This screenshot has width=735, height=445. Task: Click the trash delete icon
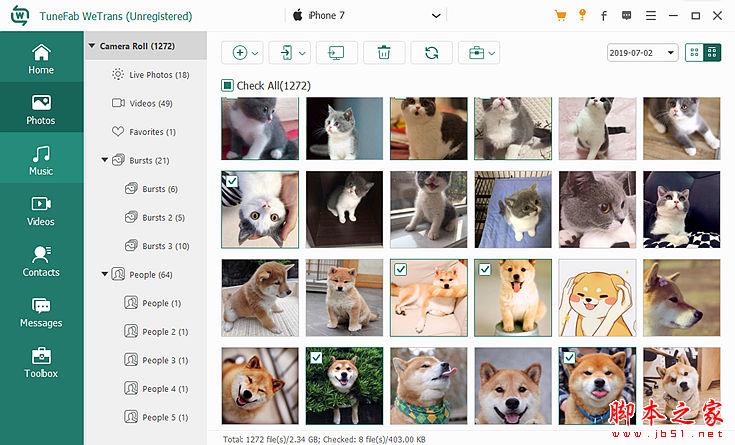pyautogui.click(x=384, y=53)
